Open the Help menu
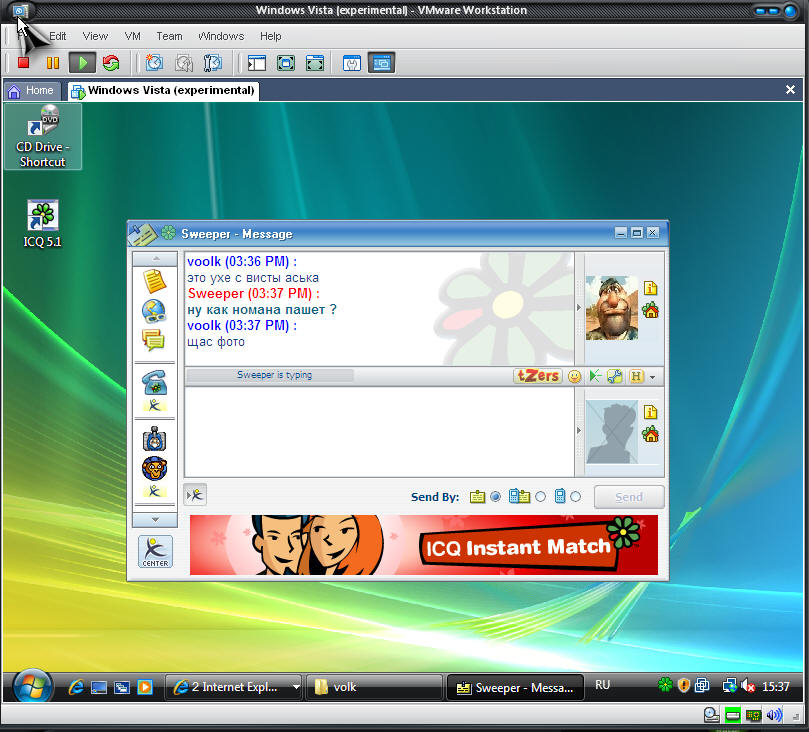Image resolution: width=809 pixels, height=732 pixels. [x=270, y=36]
